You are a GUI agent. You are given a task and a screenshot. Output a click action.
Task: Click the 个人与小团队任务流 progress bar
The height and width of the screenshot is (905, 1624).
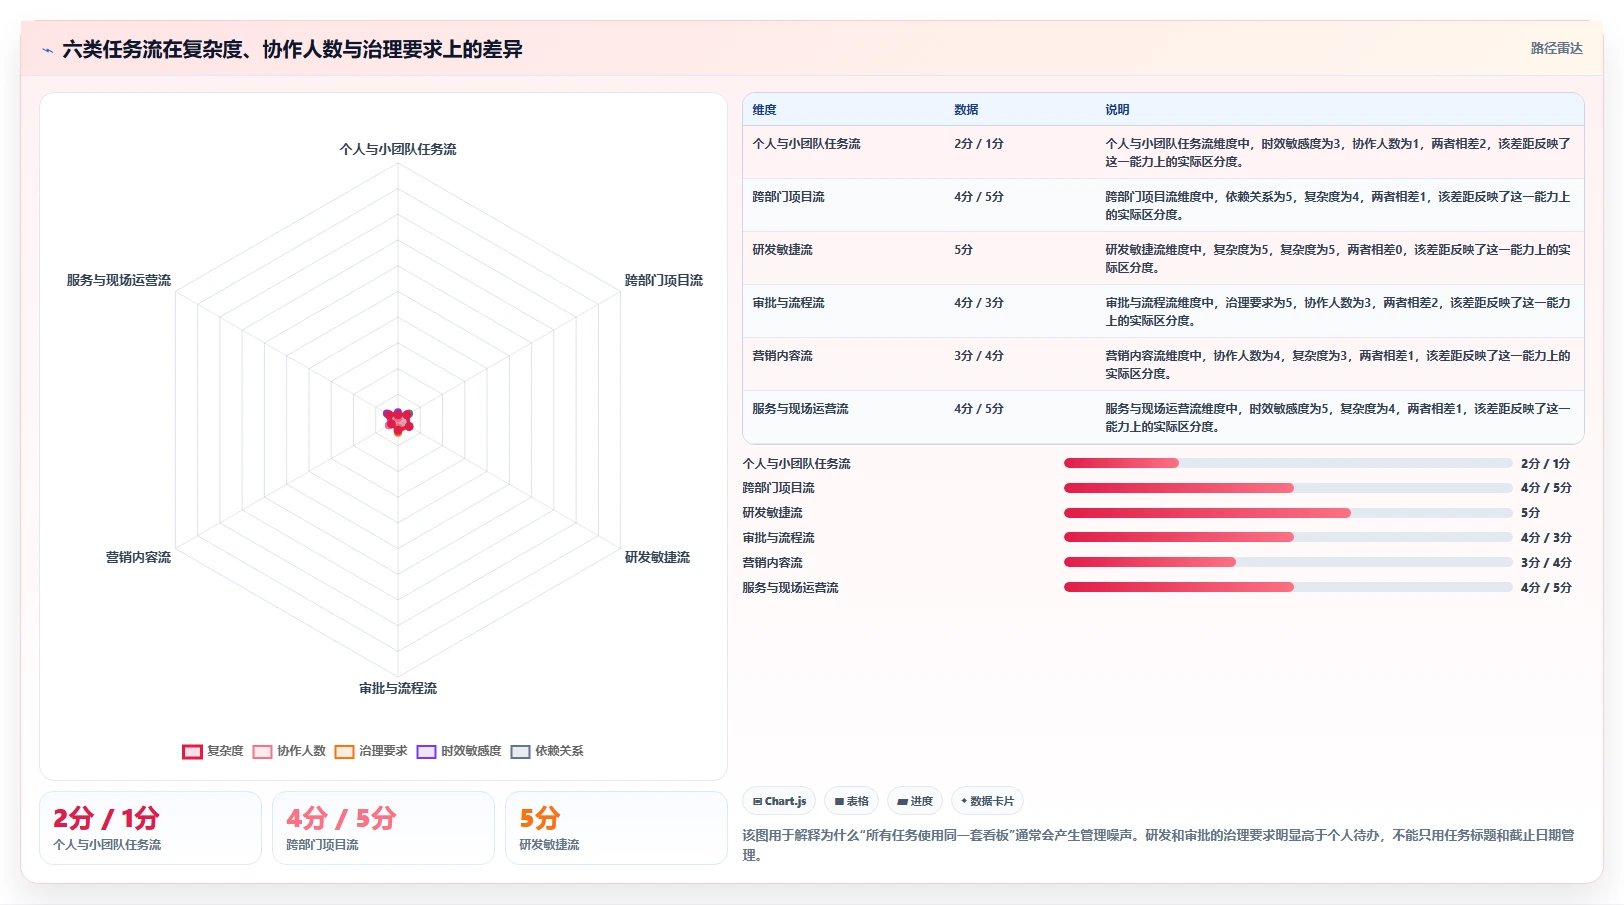pyautogui.click(x=1288, y=463)
